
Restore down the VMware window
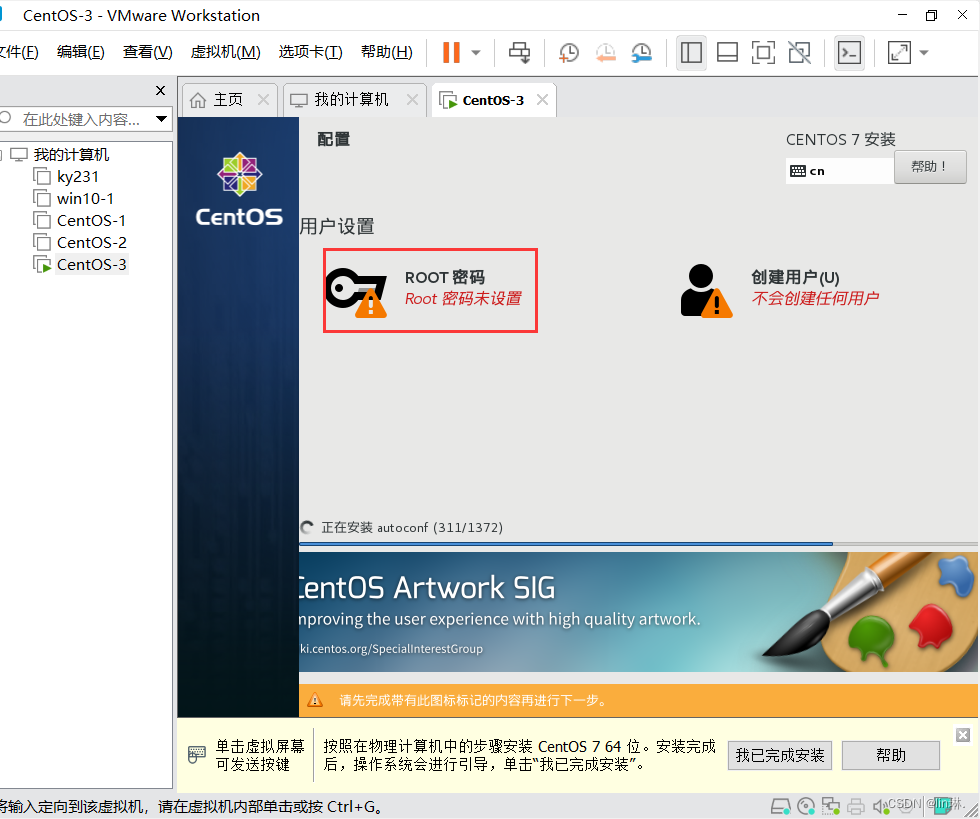coord(931,15)
